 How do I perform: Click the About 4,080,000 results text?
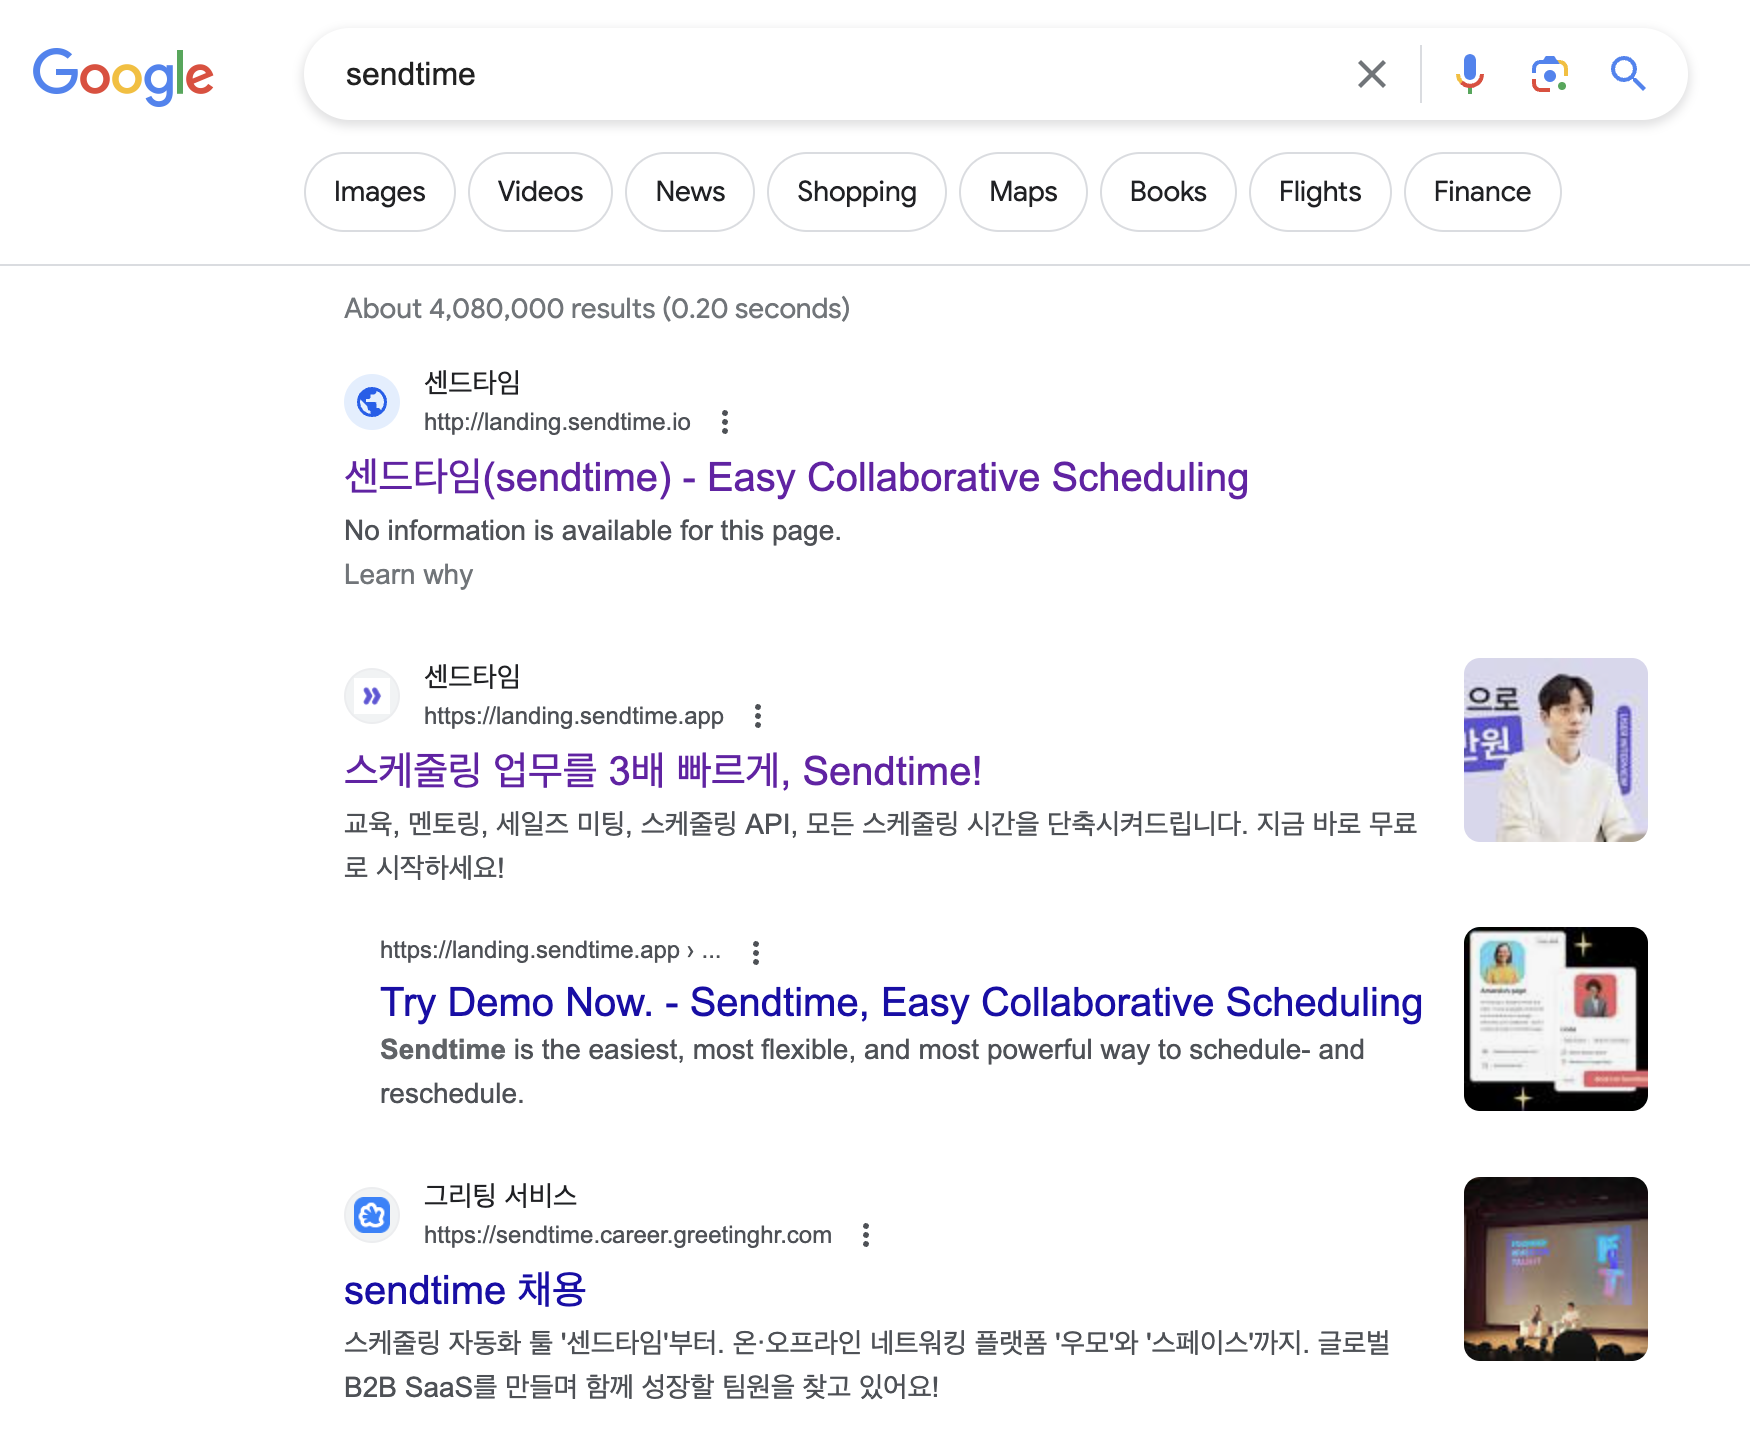click(x=597, y=309)
